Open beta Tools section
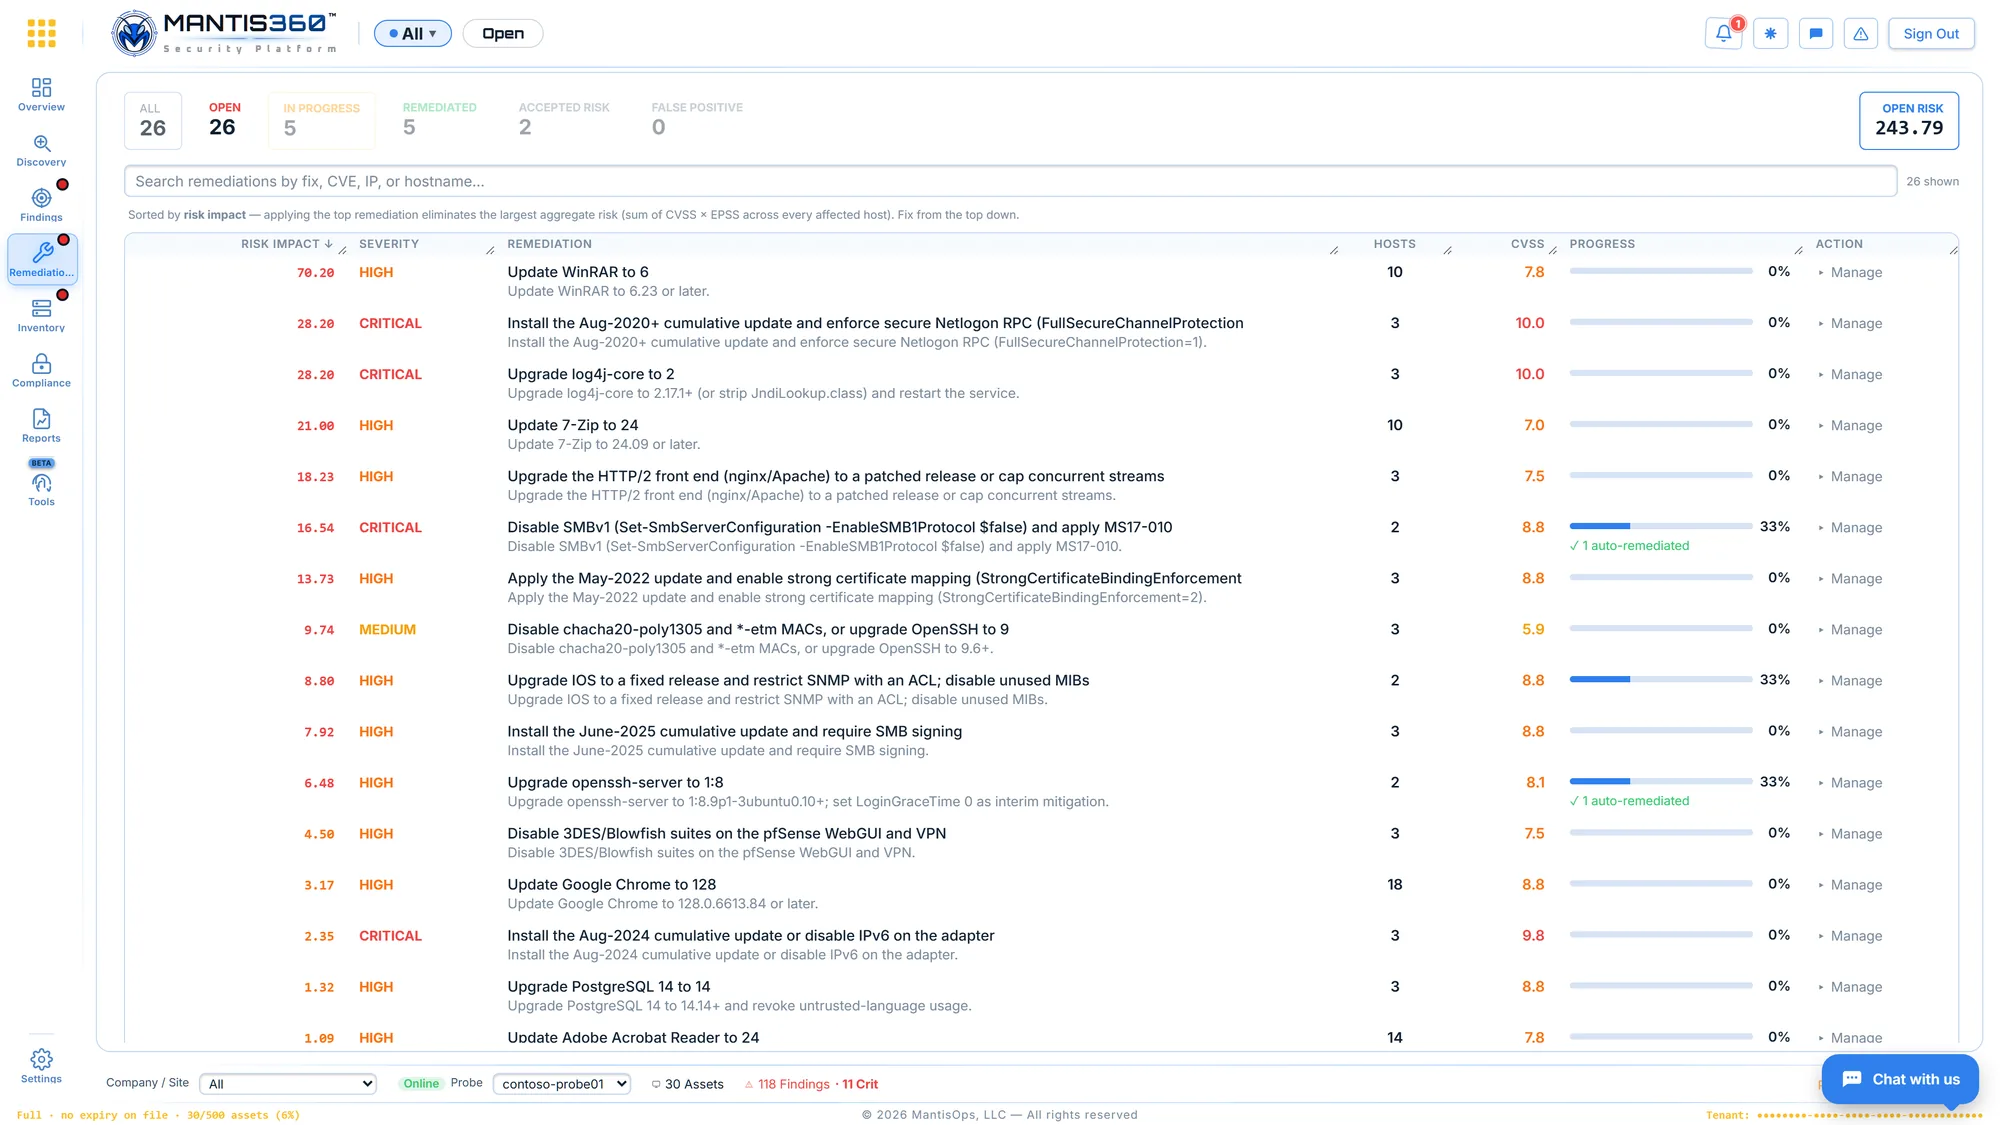Viewport: 2000px width, 1125px height. click(41, 483)
